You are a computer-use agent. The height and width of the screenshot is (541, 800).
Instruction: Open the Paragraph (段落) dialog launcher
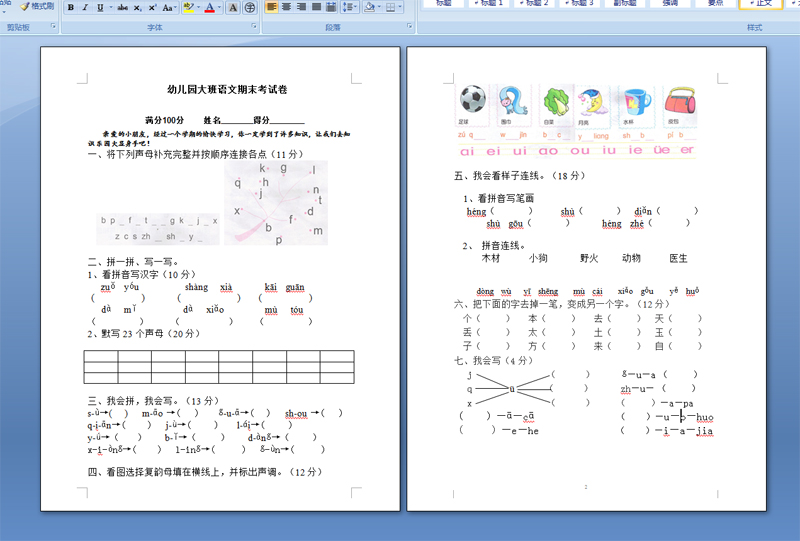pyautogui.click(x=409, y=26)
